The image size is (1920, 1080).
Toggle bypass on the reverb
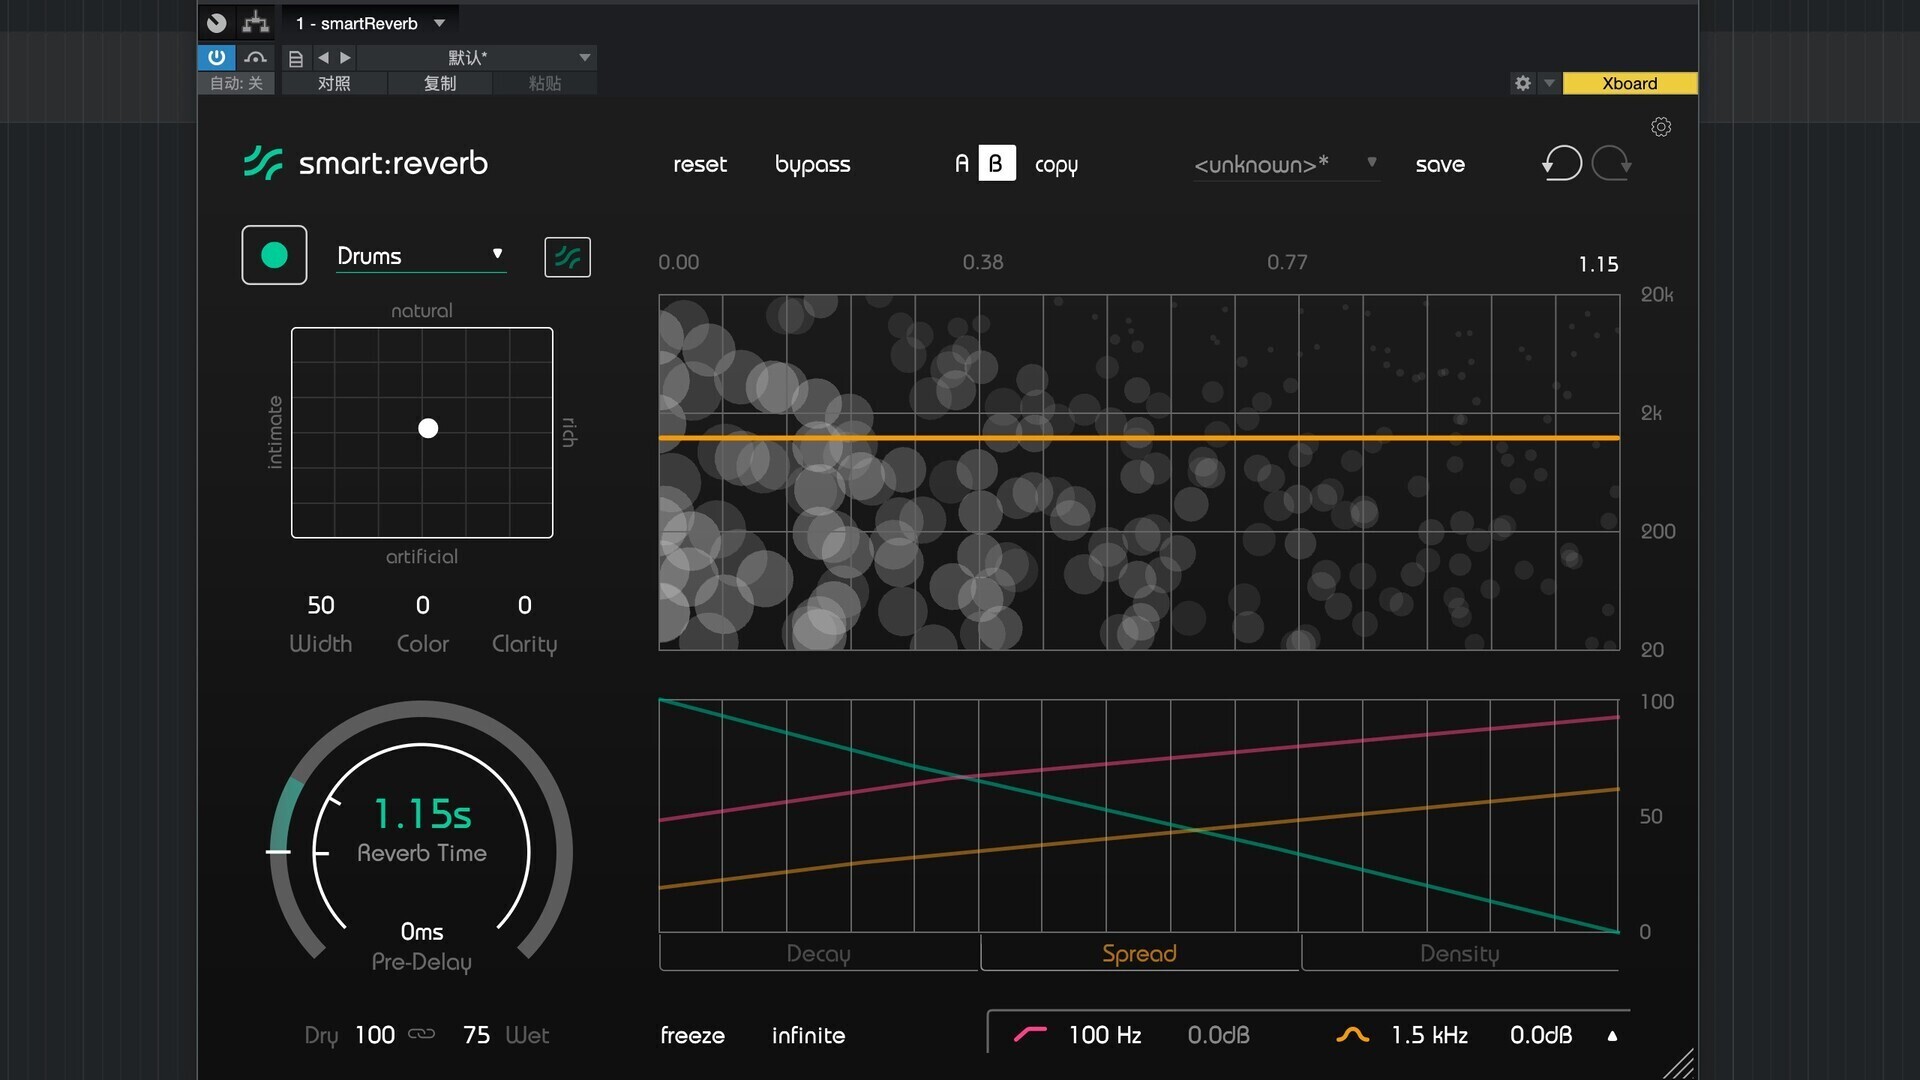click(x=812, y=164)
